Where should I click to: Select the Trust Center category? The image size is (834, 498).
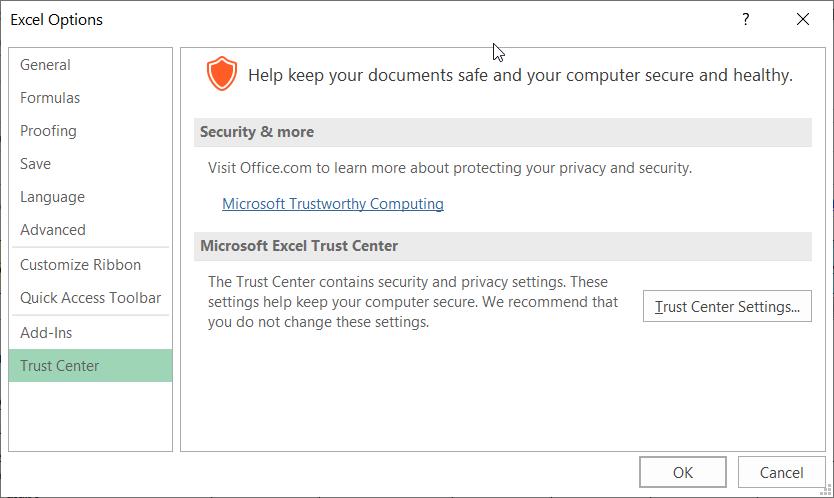[60, 366]
